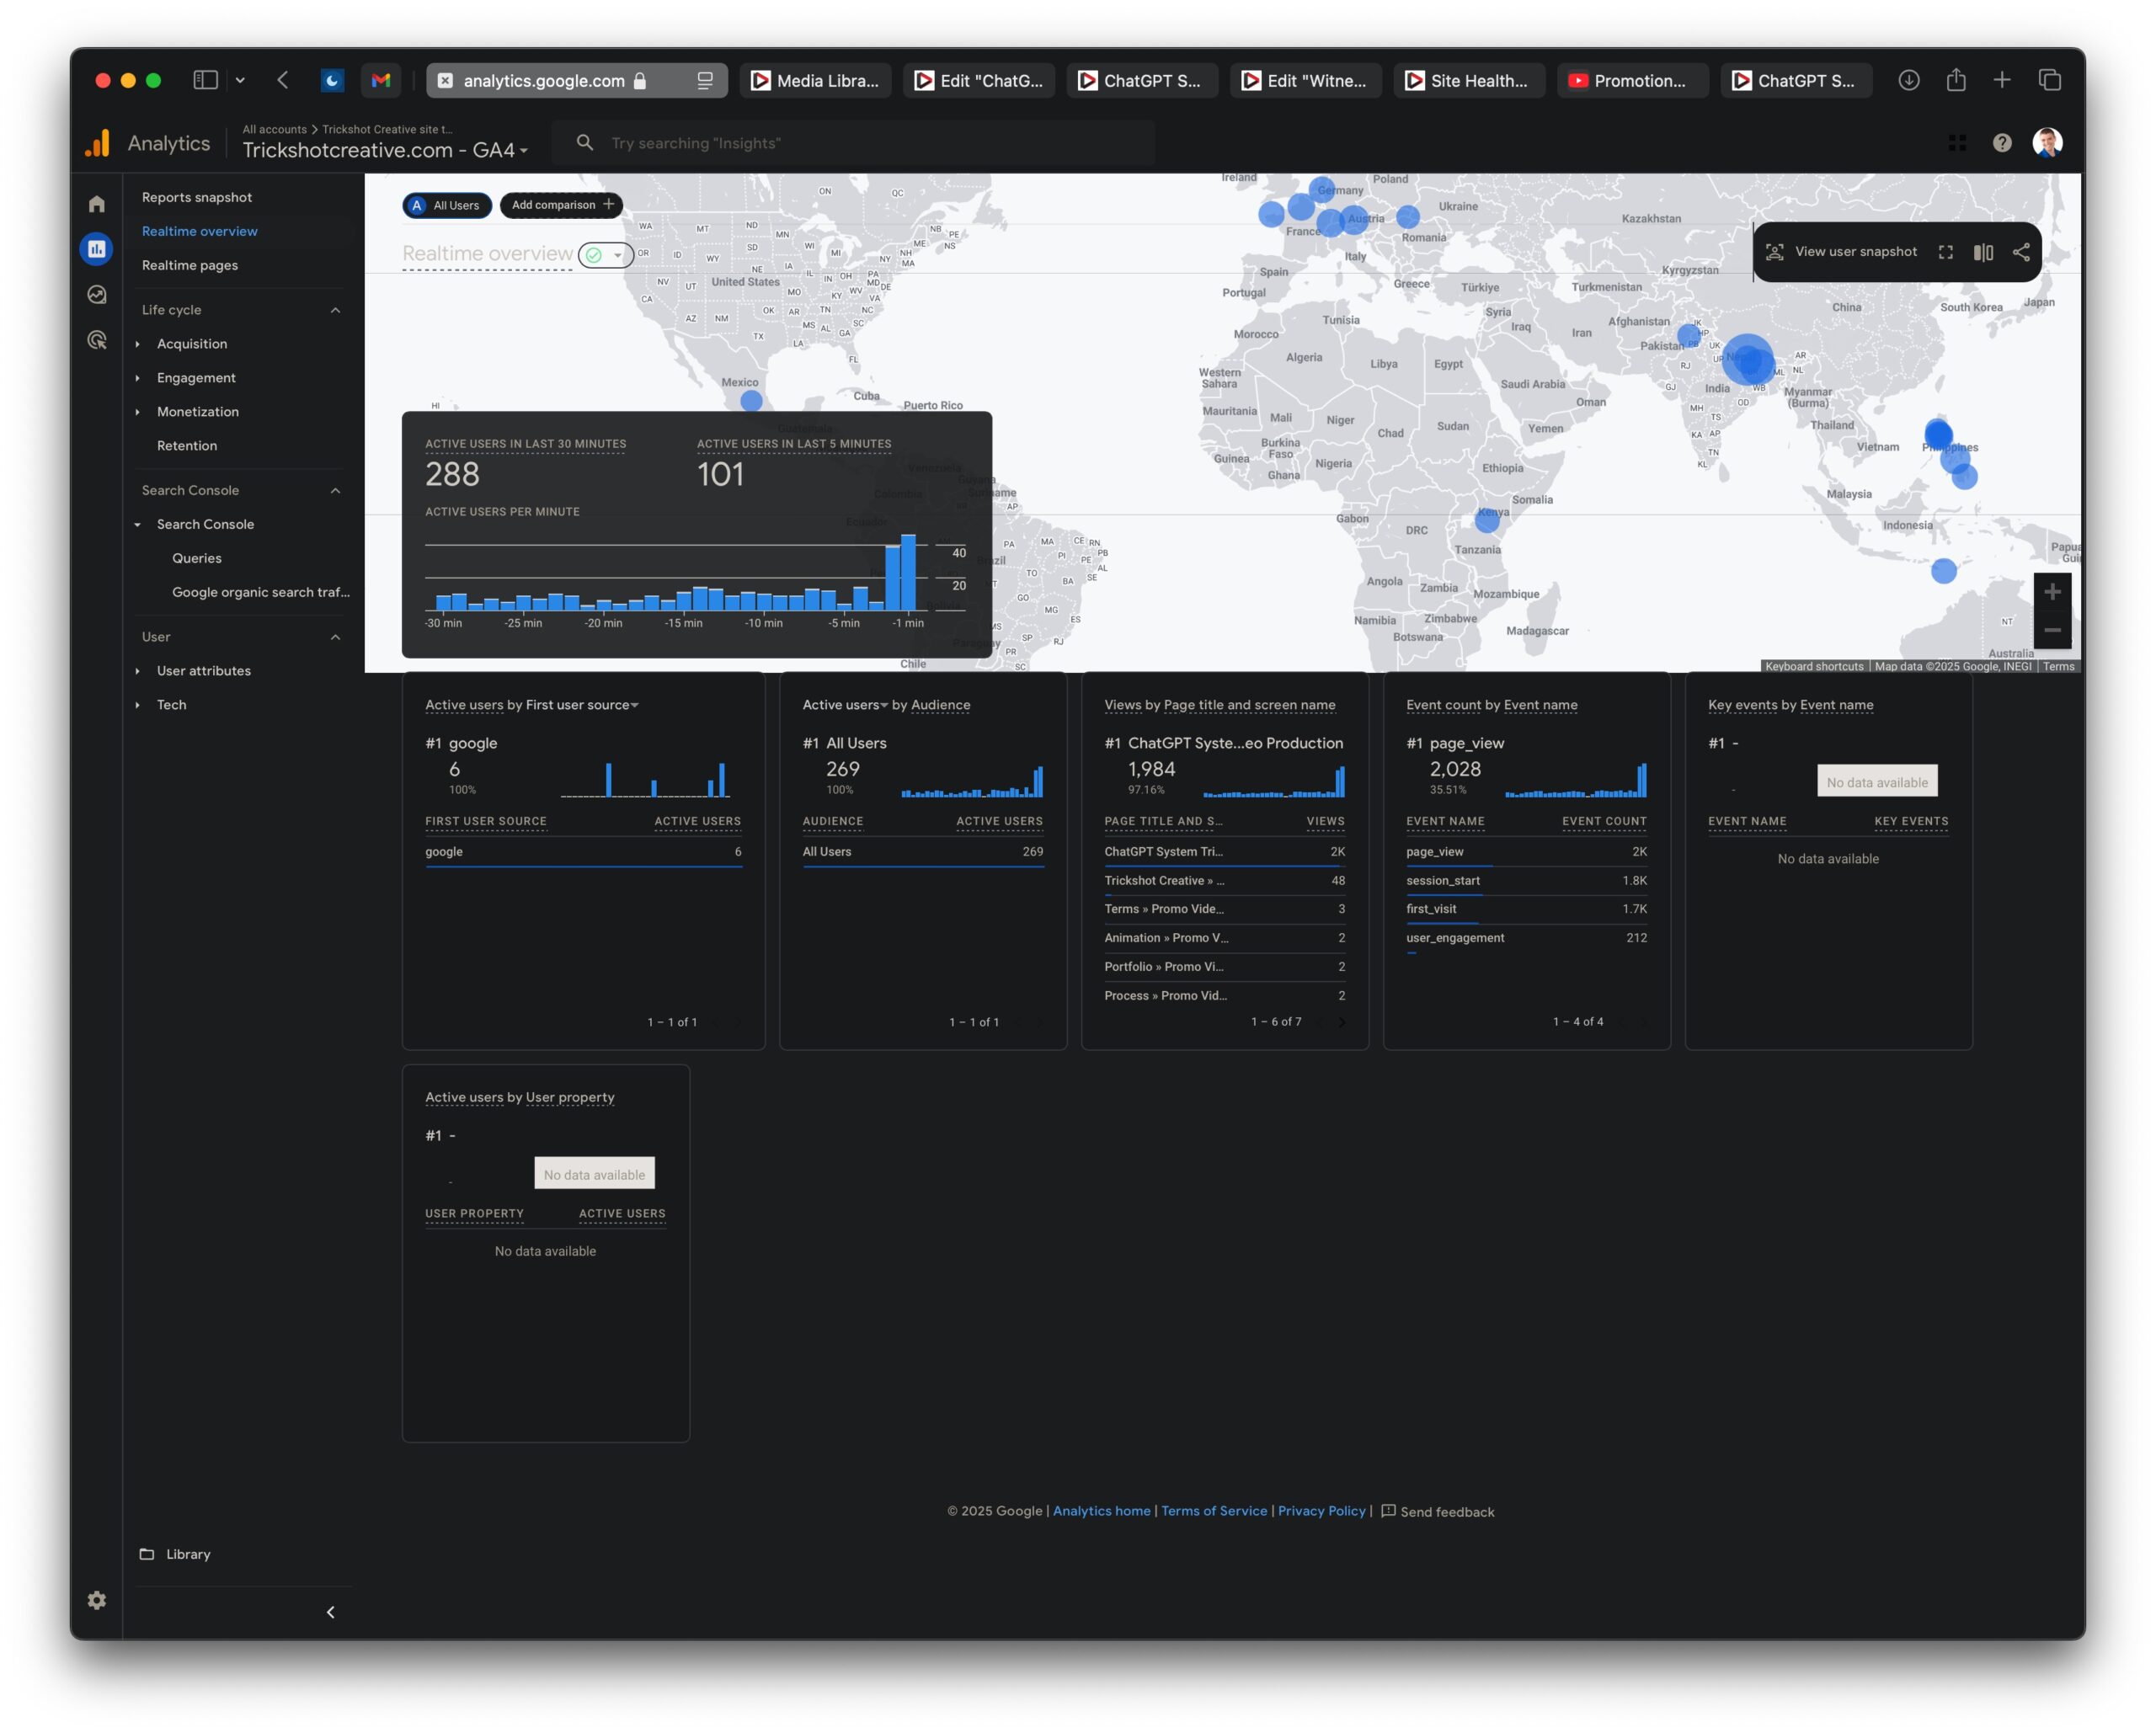Image resolution: width=2156 pixels, height=1733 pixels.
Task: Click the Safari share icon
Action: pos(1956,80)
